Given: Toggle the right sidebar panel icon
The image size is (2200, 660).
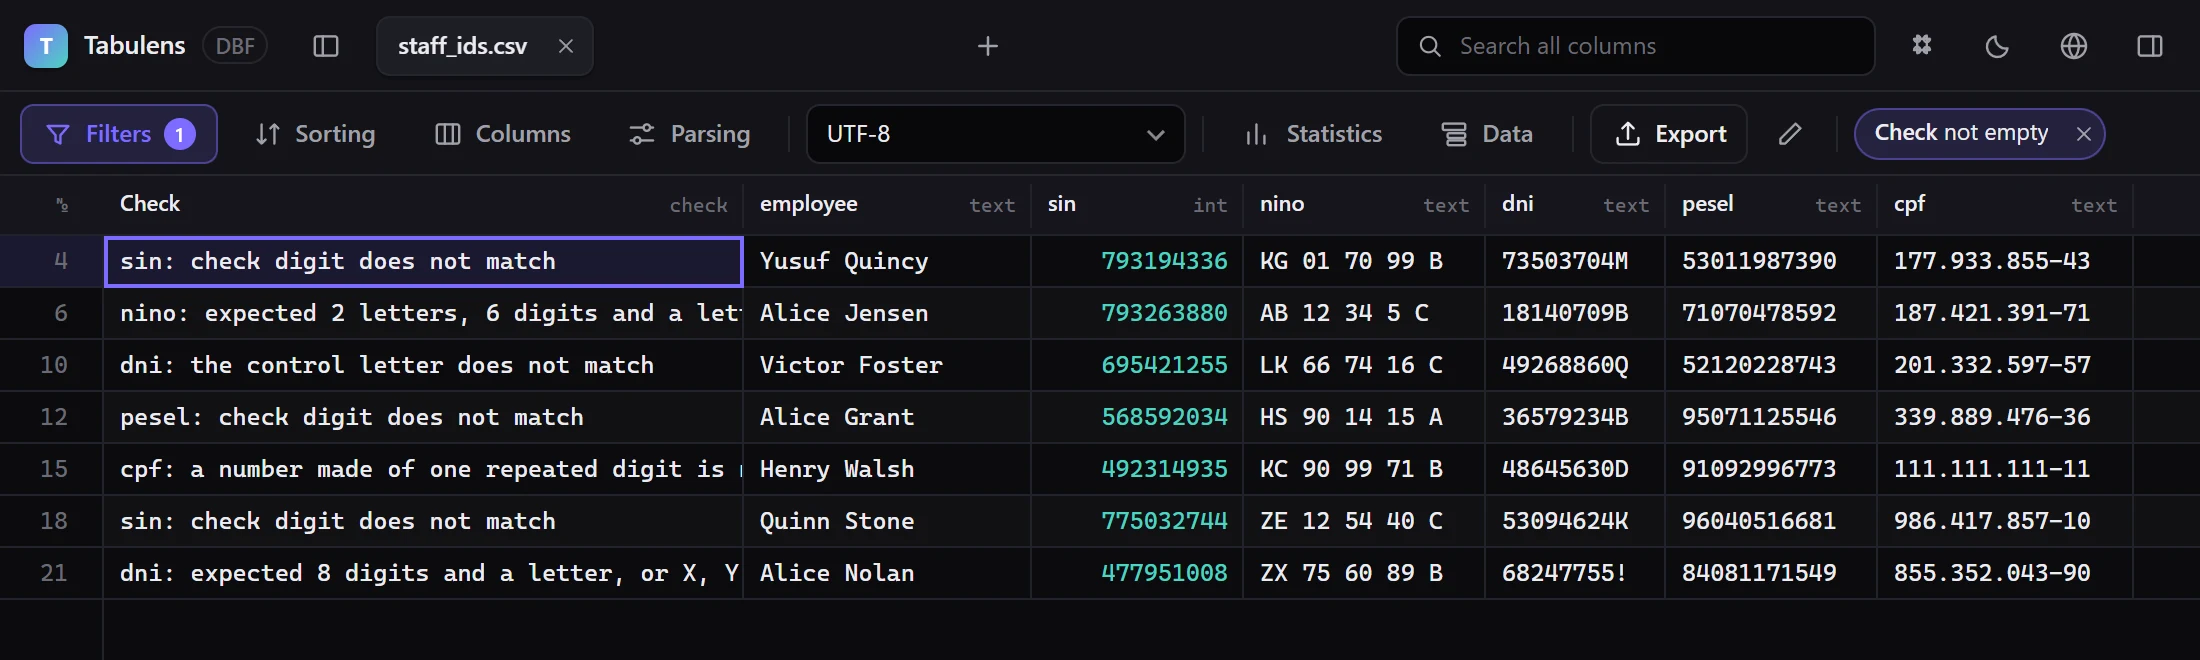Looking at the screenshot, I should tap(2150, 46).
